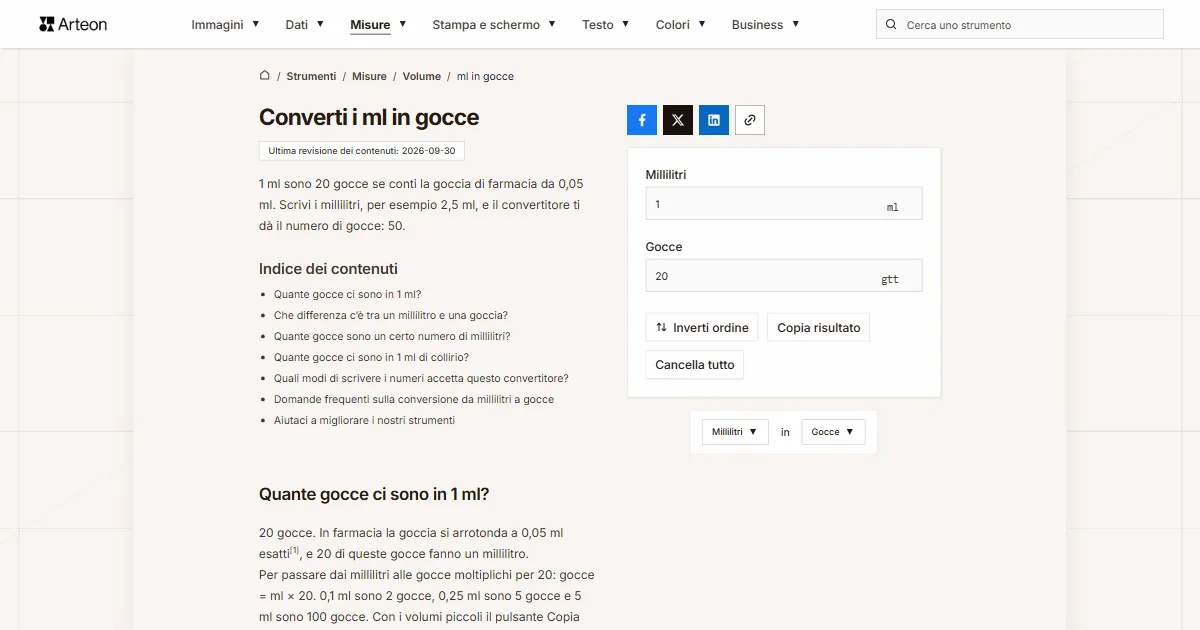Open the Testo menu
Image resolution: width=1200 pixels, height=630 pixels.
click(x=606, y=25)
